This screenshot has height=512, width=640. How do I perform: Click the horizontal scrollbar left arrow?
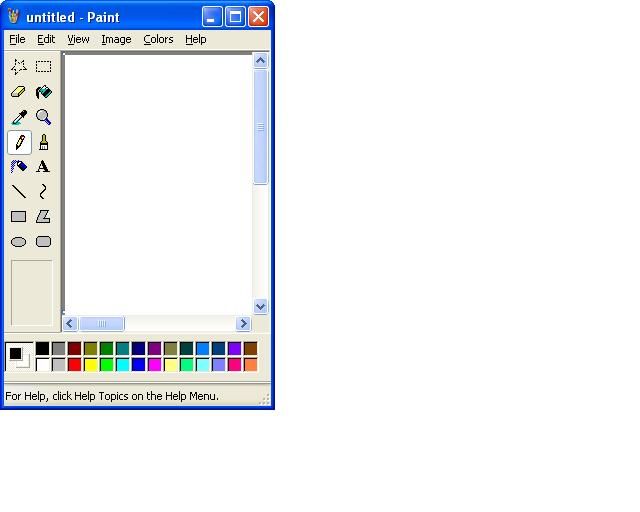pyautogui.click(x=70, y=324)
